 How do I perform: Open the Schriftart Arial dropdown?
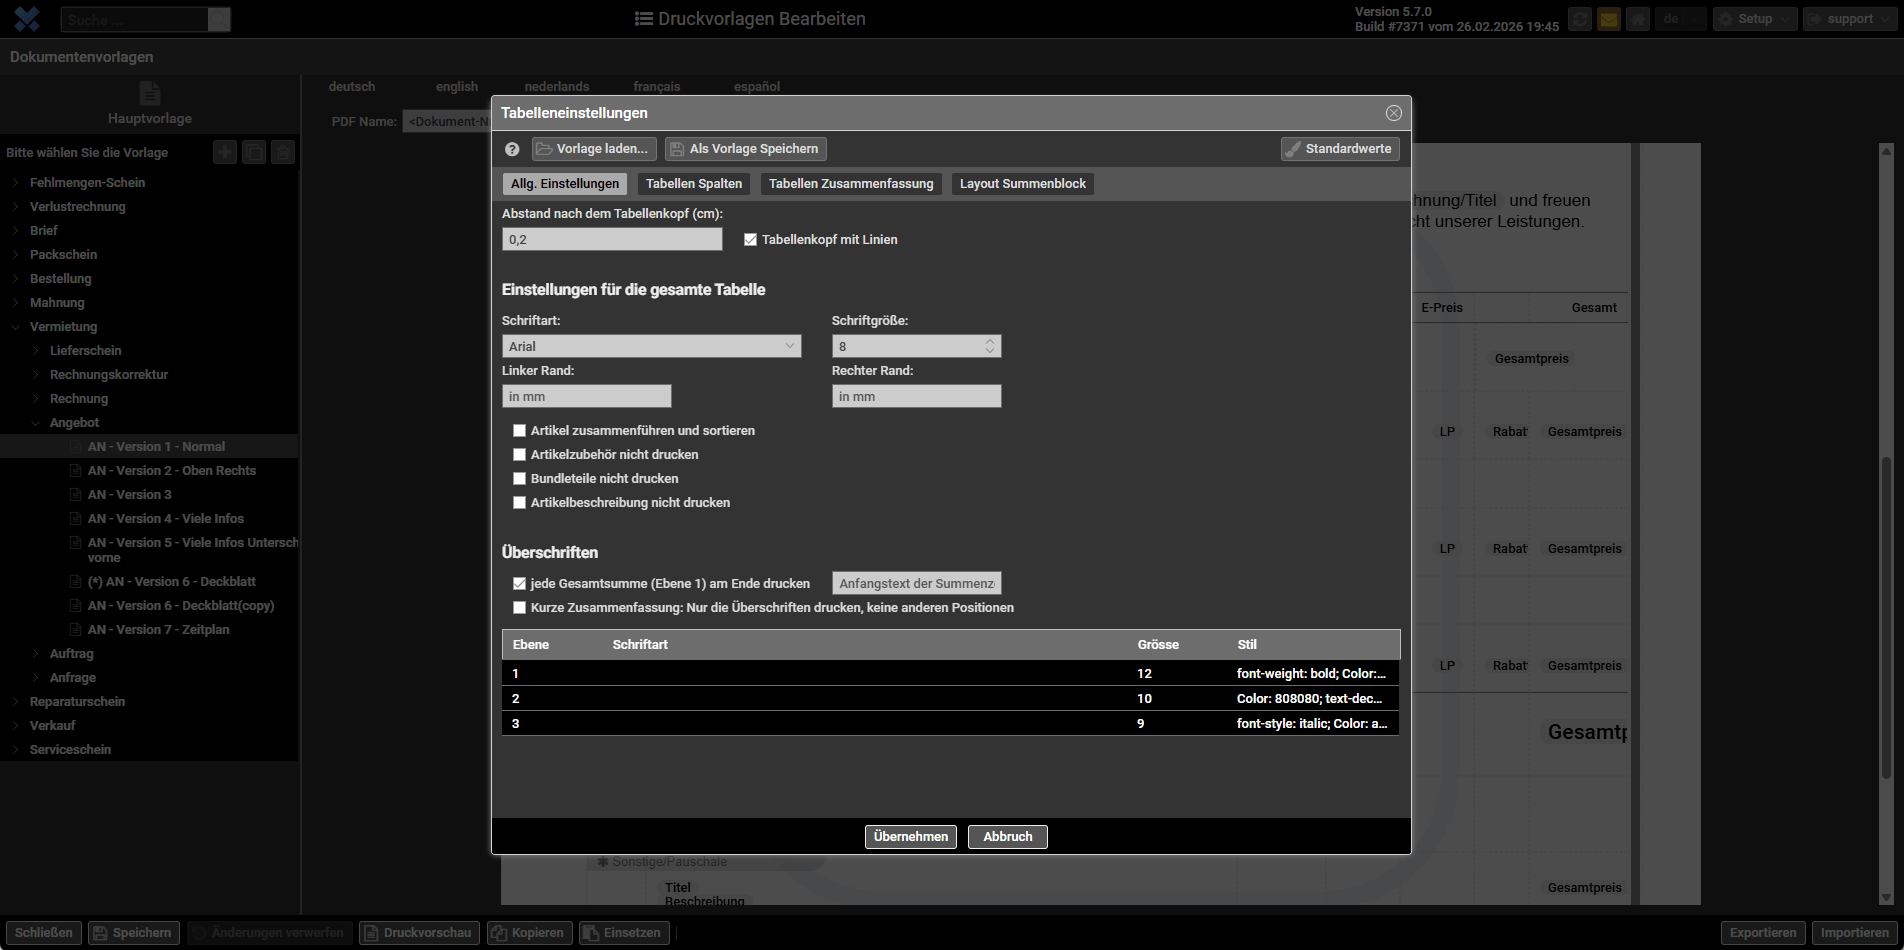(651, 346)
